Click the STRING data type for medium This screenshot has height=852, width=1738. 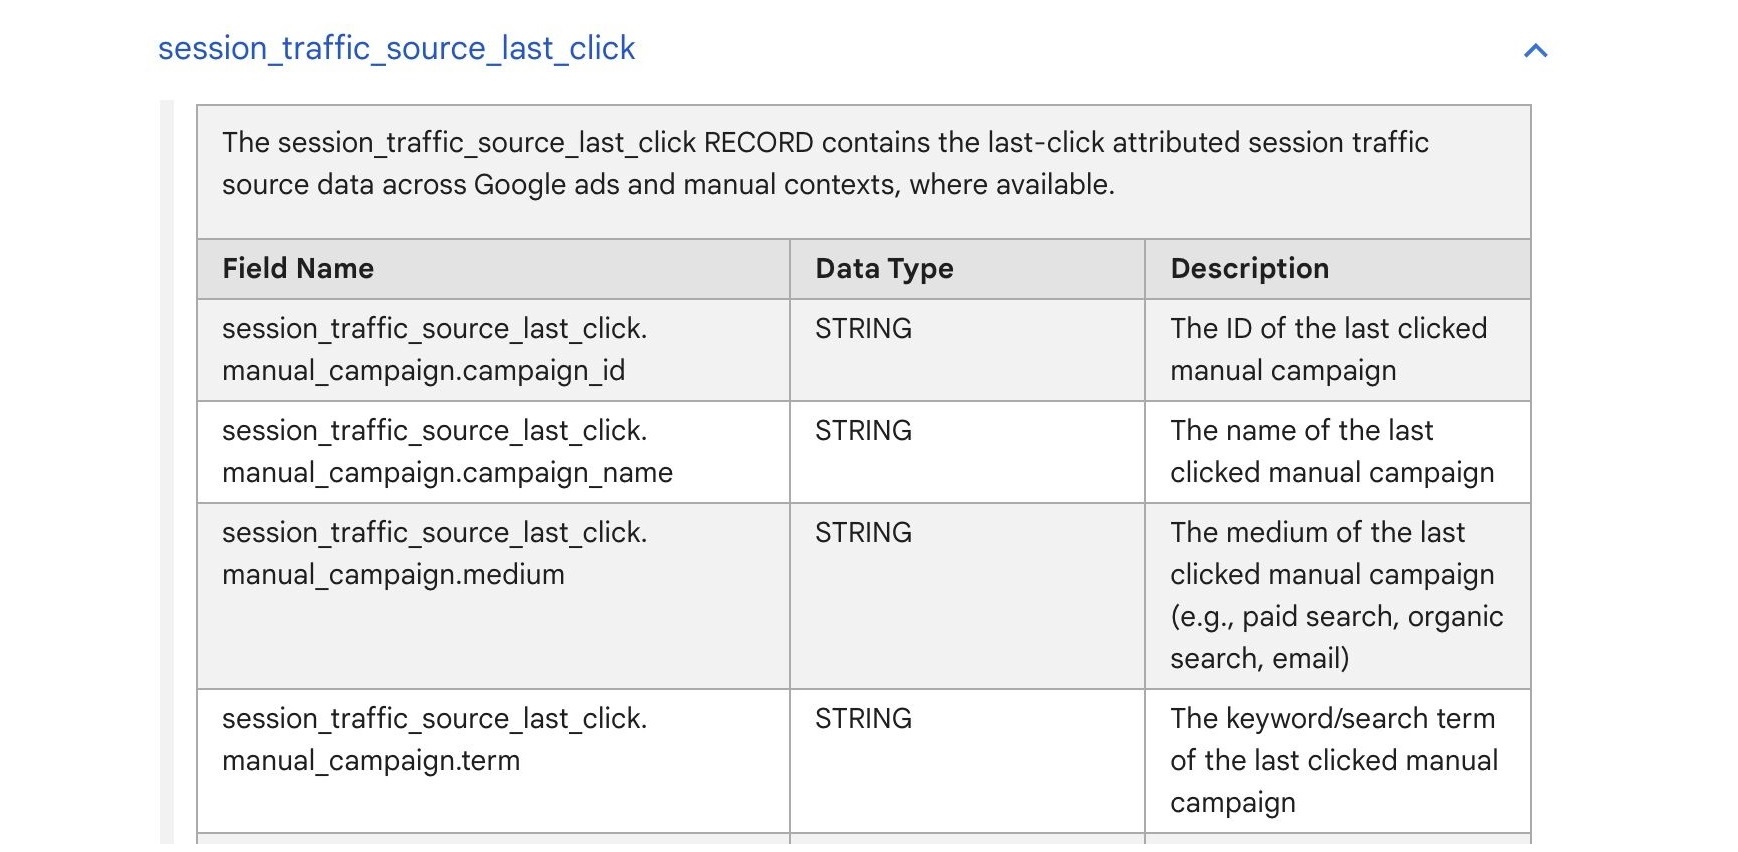[863, 533]
